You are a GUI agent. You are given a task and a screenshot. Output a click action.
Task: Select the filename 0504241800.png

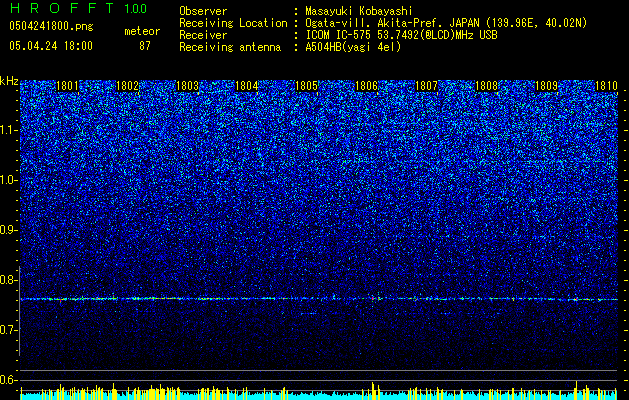(x=51, y=26)
